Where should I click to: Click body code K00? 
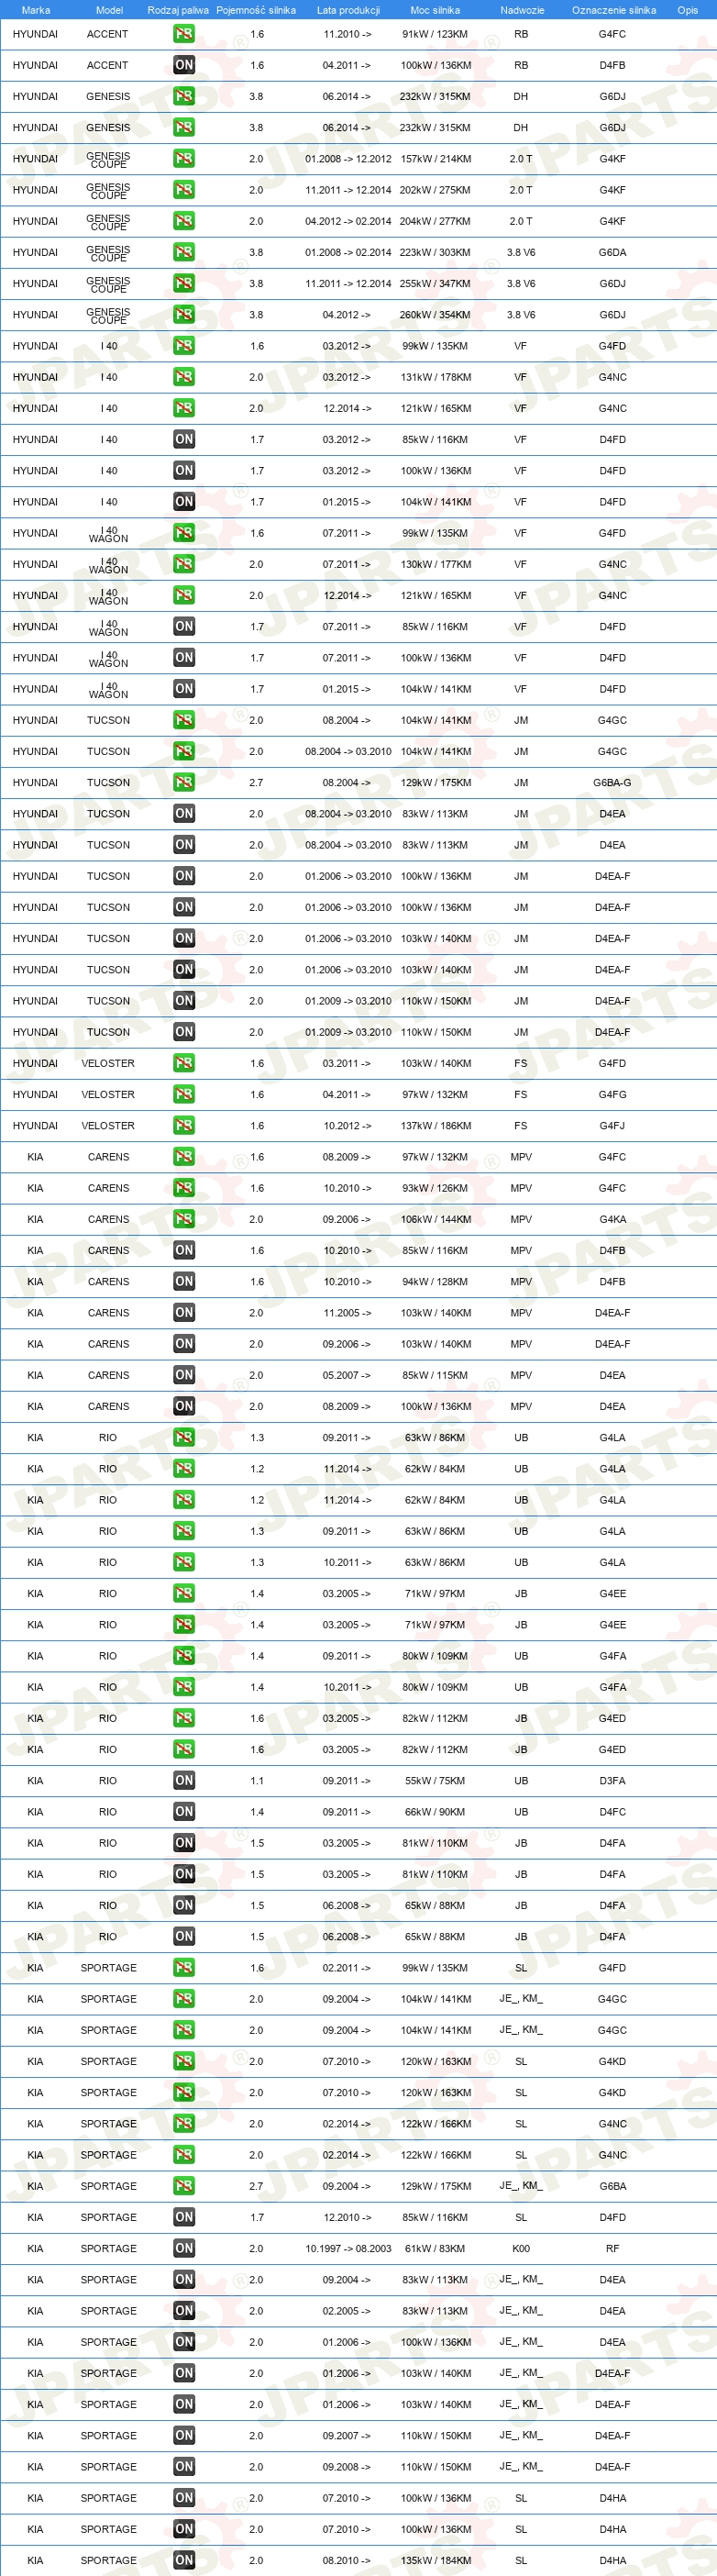pos(521,2249)
